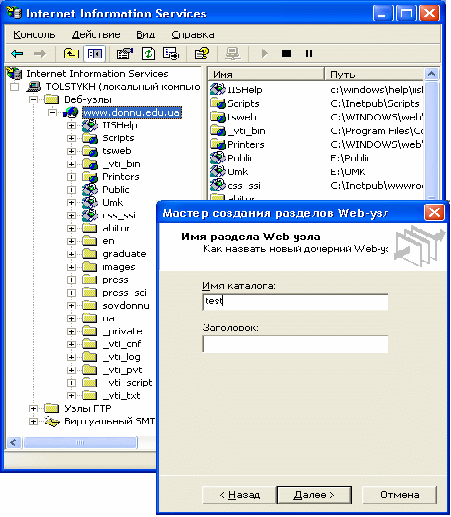This screenshot has height=517, width=451.
Task: Go up one level with folder-up icon
Action: pyautogui.click(x=71, y=53)
